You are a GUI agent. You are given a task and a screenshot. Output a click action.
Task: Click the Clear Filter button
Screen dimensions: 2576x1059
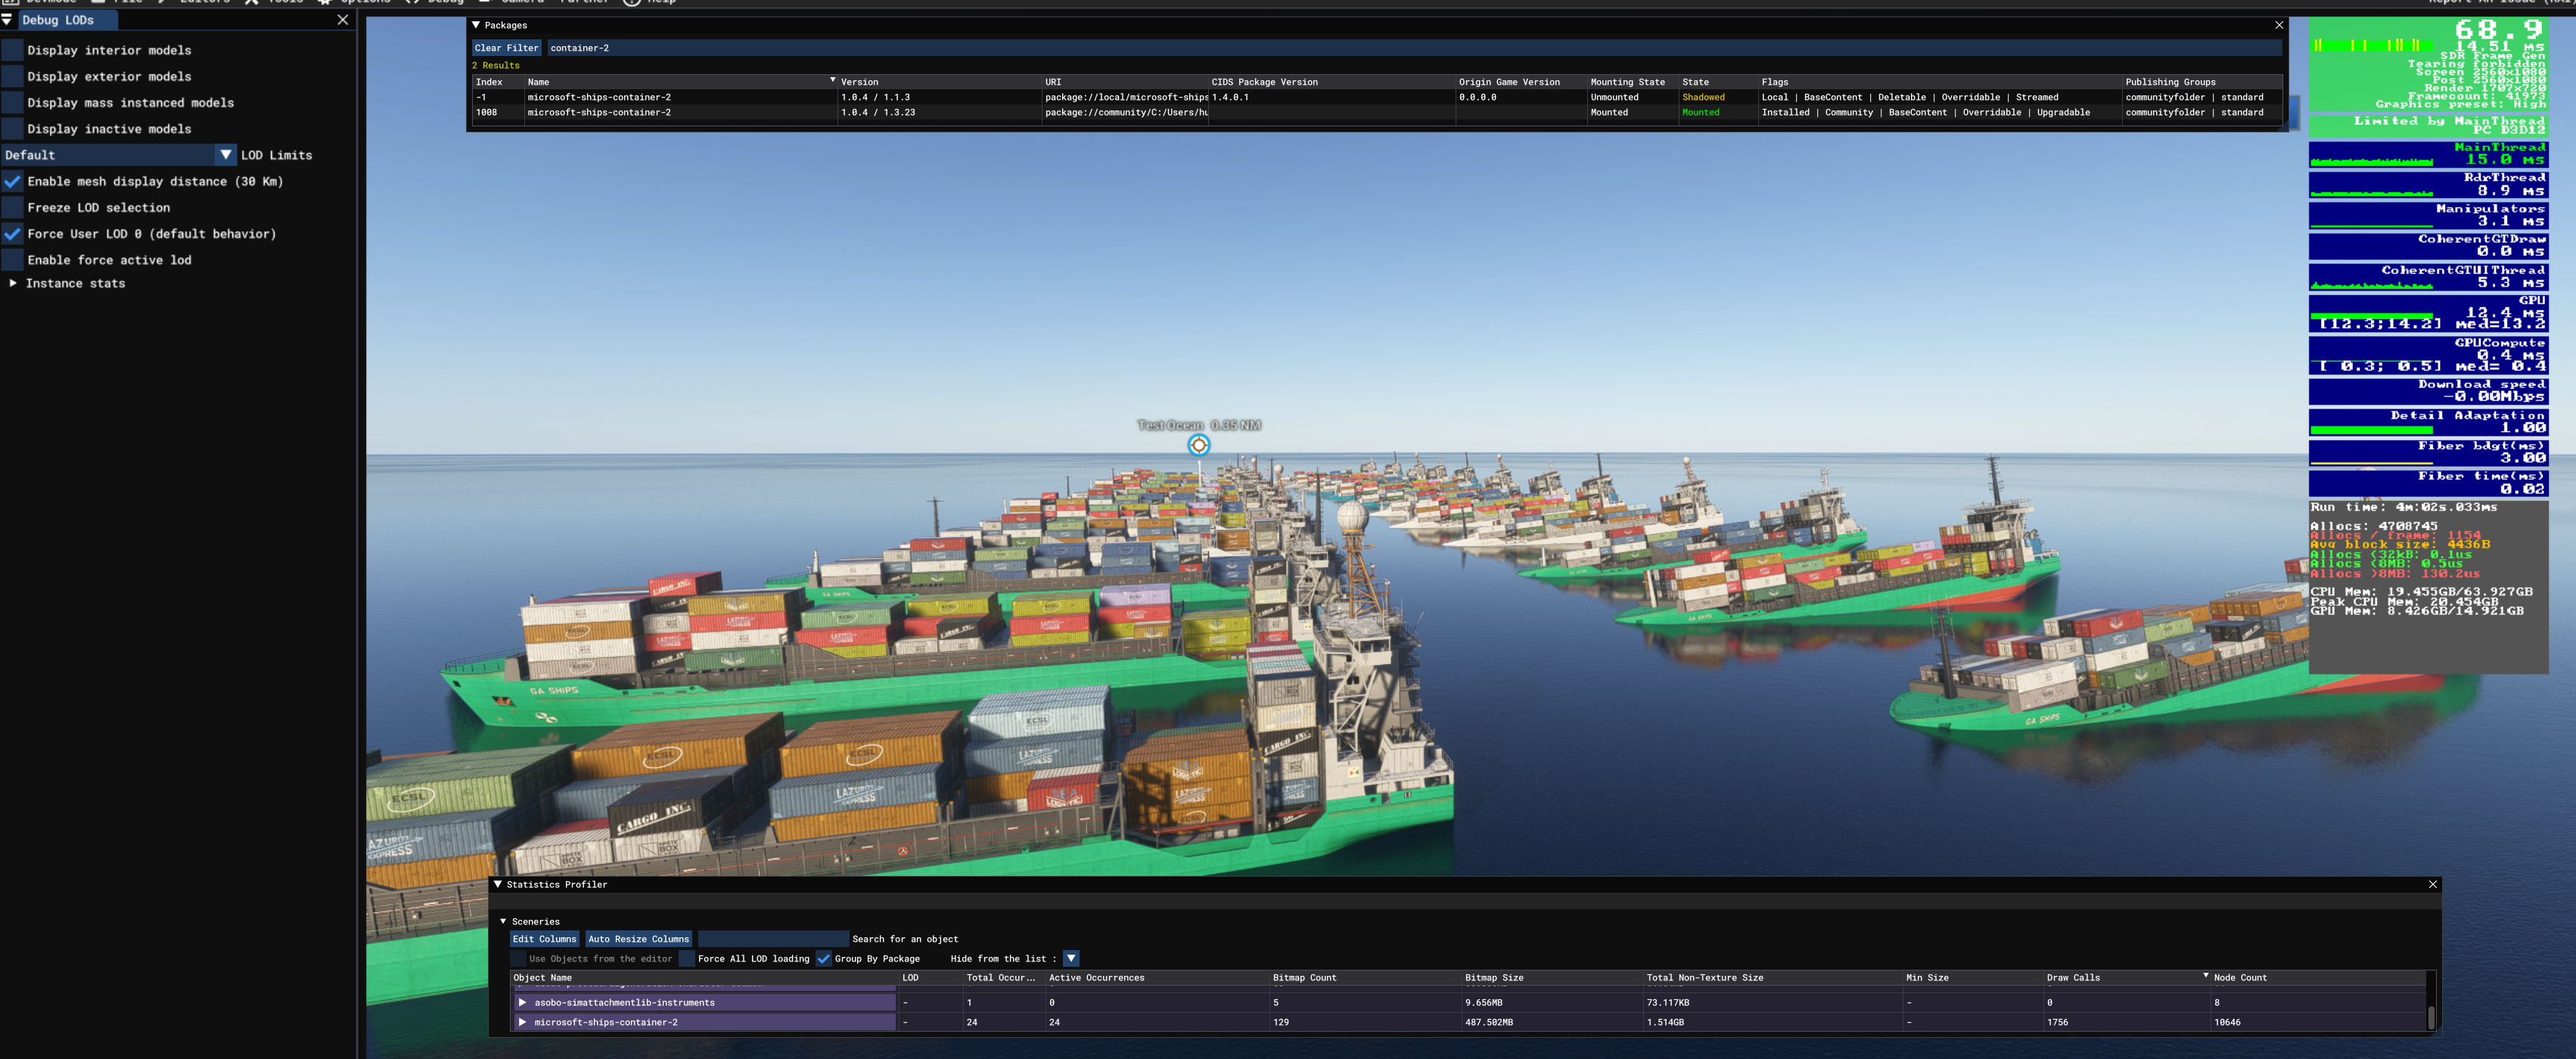click(x=506, y=48)
